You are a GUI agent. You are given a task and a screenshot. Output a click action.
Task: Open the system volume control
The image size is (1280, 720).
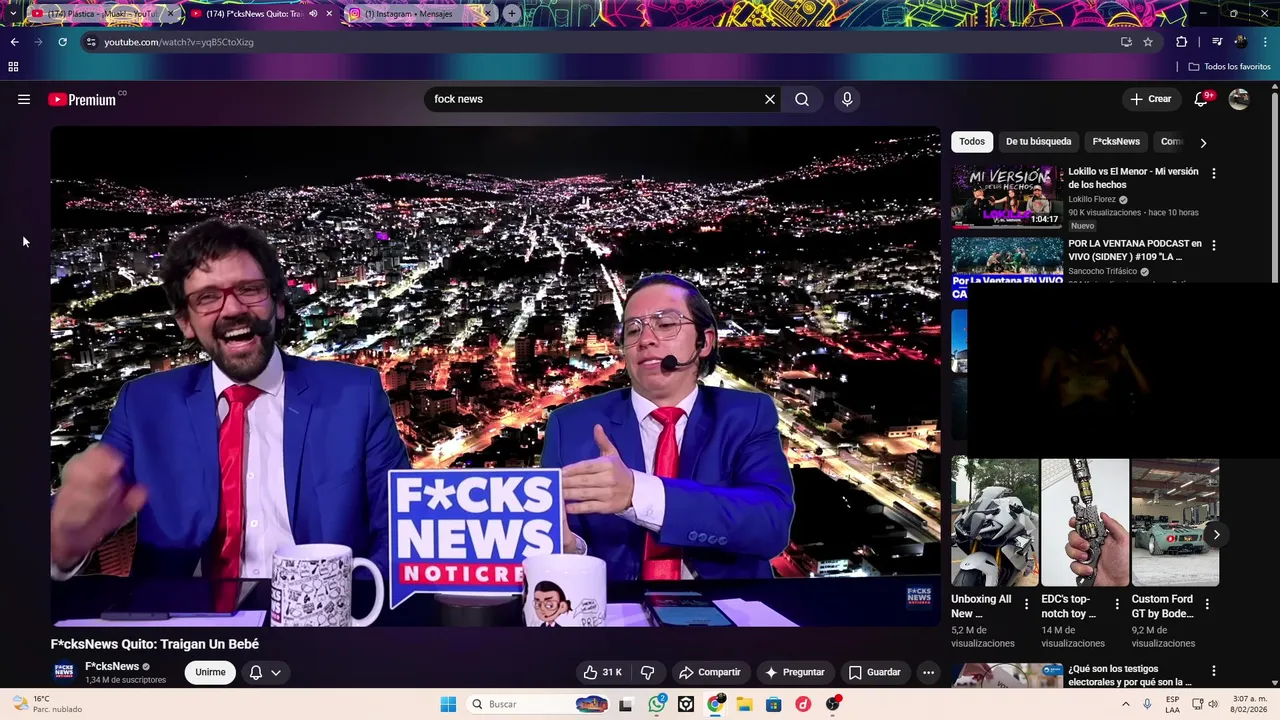pyautogui.click(x=1213, y=704)
